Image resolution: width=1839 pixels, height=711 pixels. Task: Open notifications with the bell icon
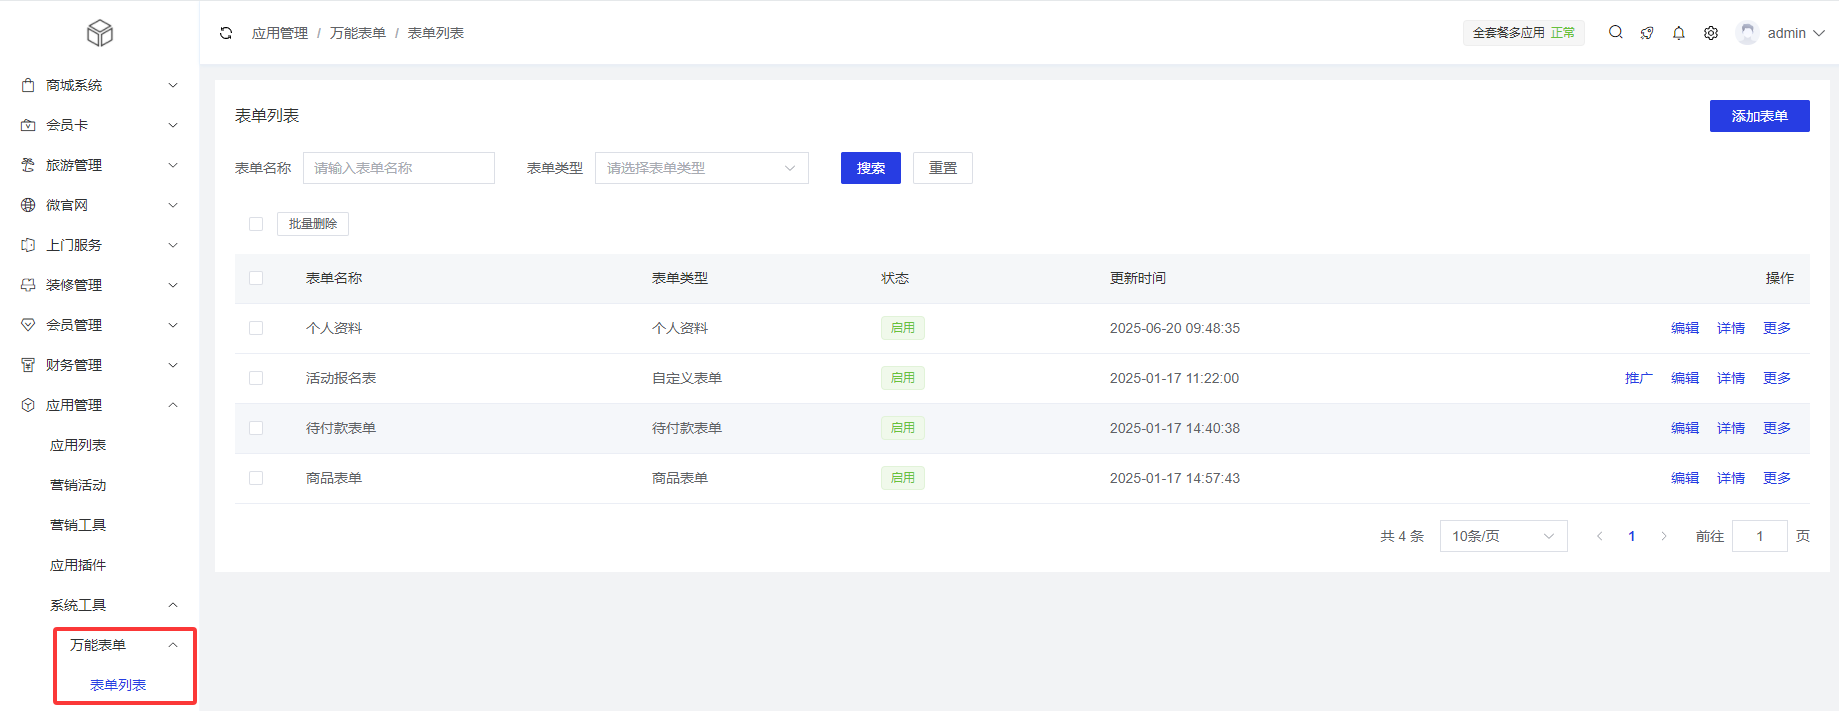pyautogui.click(x=1679, y=33)
